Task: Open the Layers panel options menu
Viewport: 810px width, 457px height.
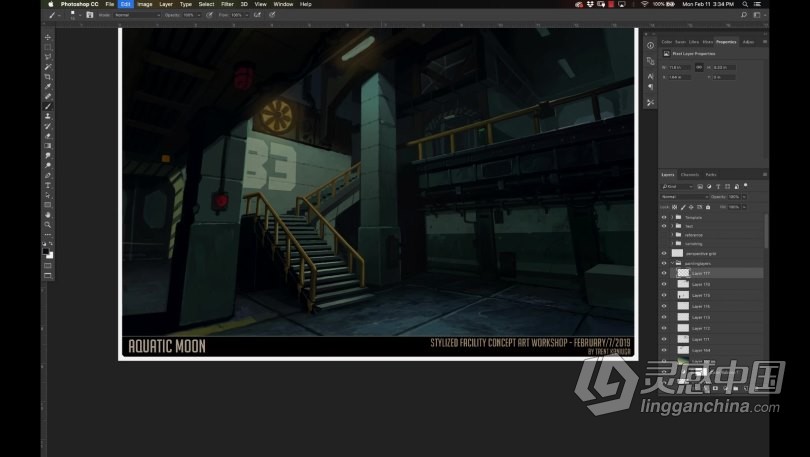Action: tap(765, 175)
